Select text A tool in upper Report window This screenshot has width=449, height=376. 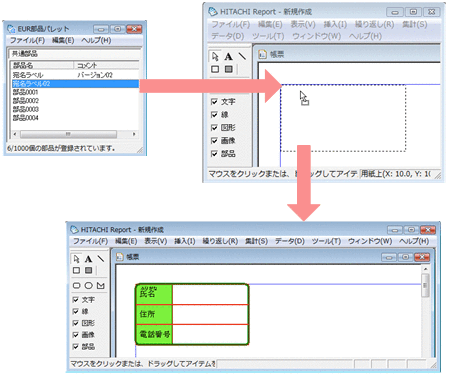[228, 57]
